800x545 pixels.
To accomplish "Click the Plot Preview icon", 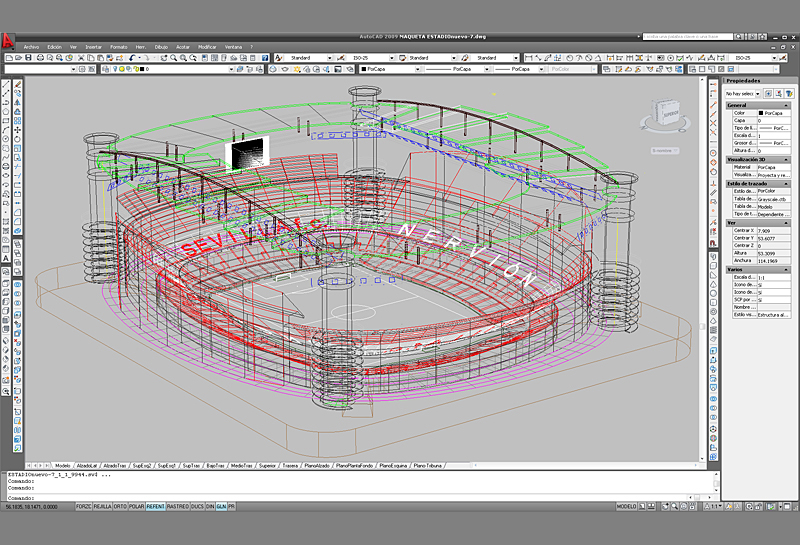I will pos(50,58).
